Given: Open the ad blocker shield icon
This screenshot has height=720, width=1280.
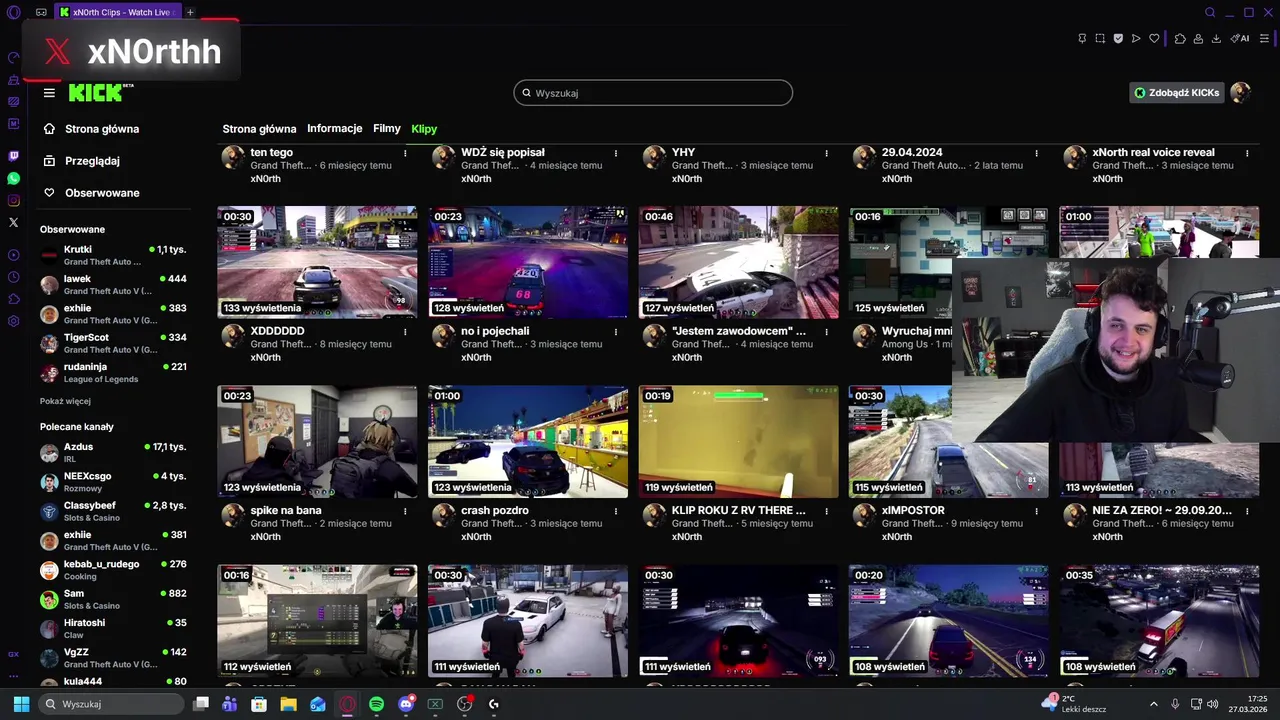Looking at the screenshot, I should pyautogui.click(x=1118, y=39).
